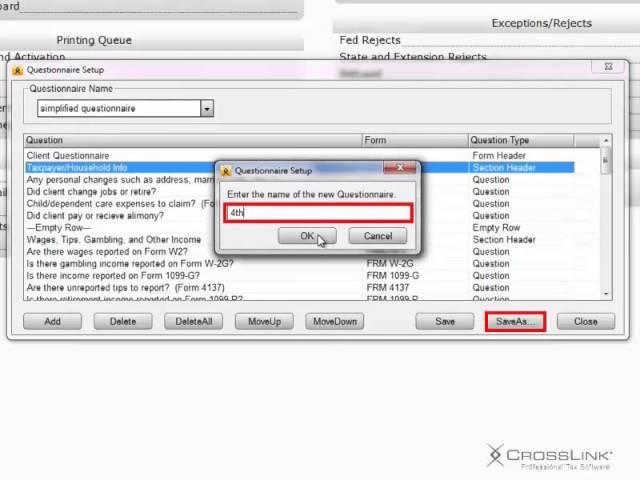The image size is (640, 480).
Task: Click the MoveDown button
Action: click(335, 322)
